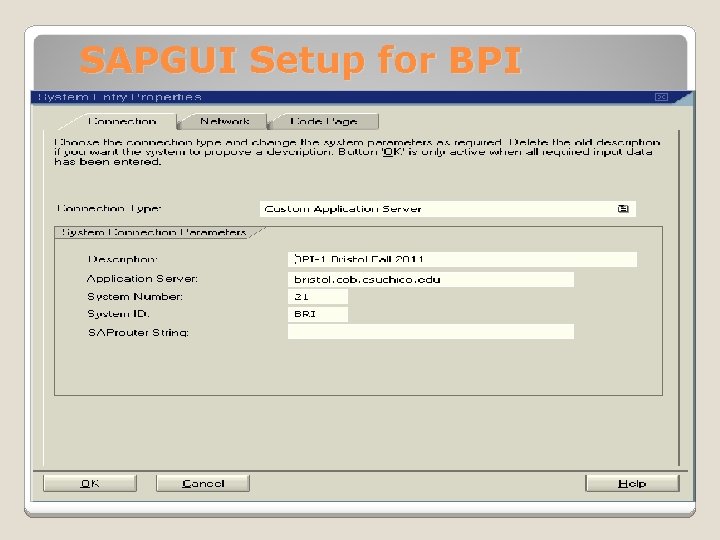Switch to the Connection tab
The image size is (720, 540).
coord(122,121)
